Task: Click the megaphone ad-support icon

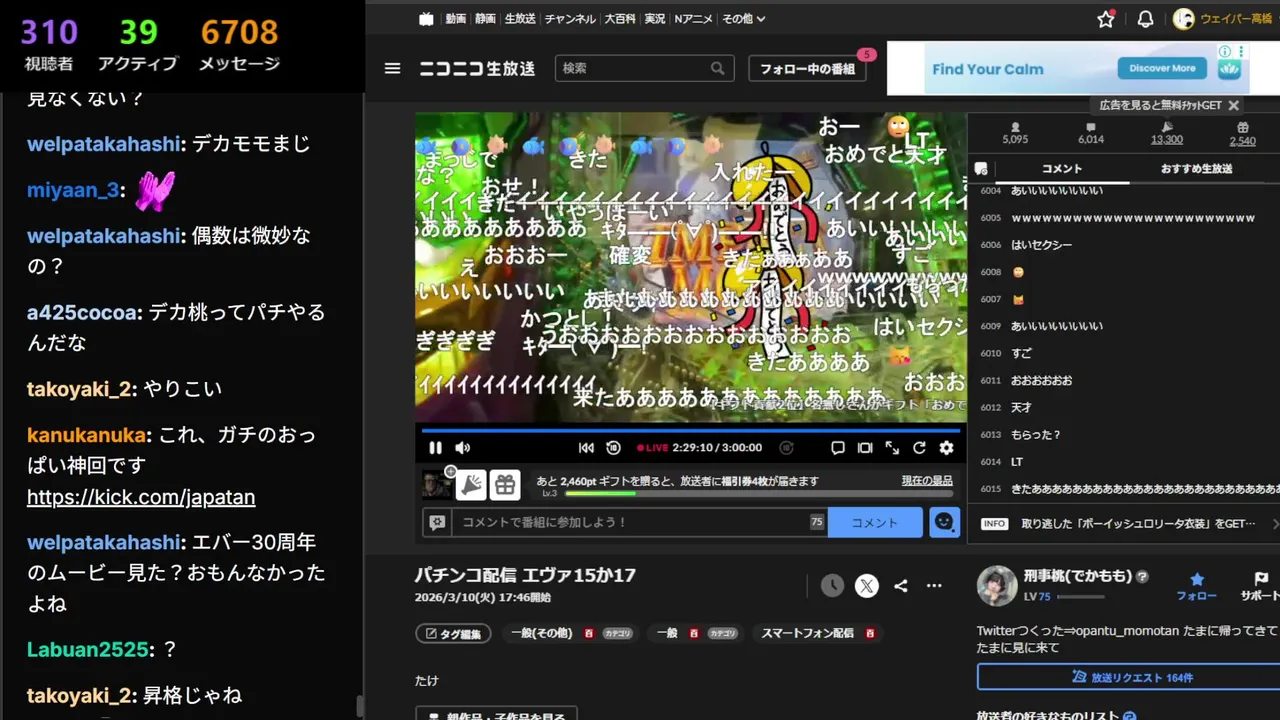Action: (472, 485)
